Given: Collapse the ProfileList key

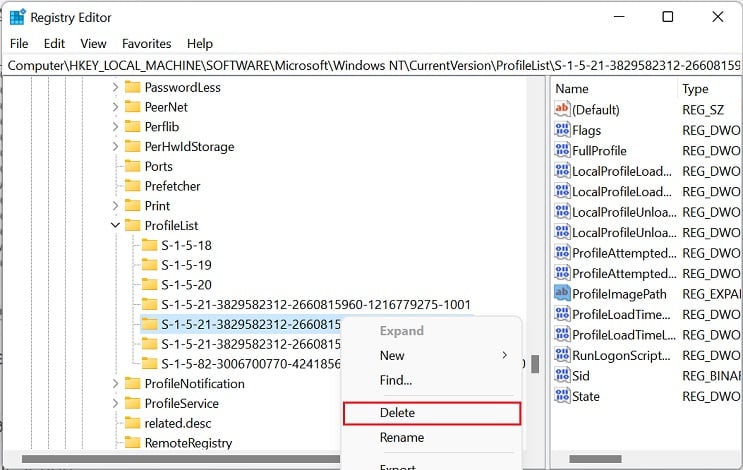Looking at the screenshot, I should coord(115,226).
